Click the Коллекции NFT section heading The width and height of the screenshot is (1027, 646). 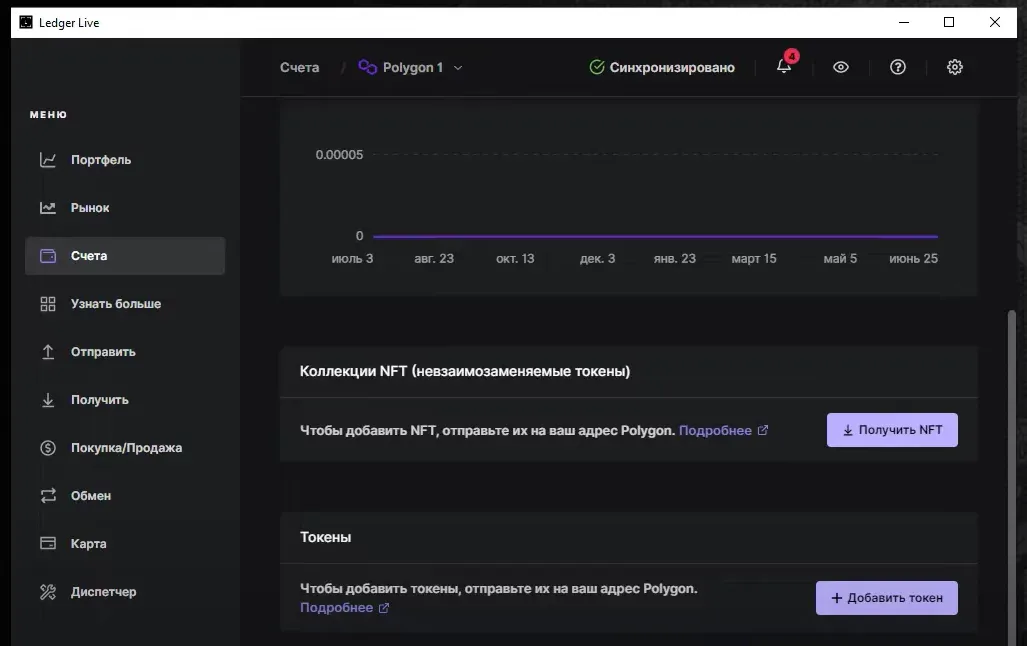[x=465, y=371]
